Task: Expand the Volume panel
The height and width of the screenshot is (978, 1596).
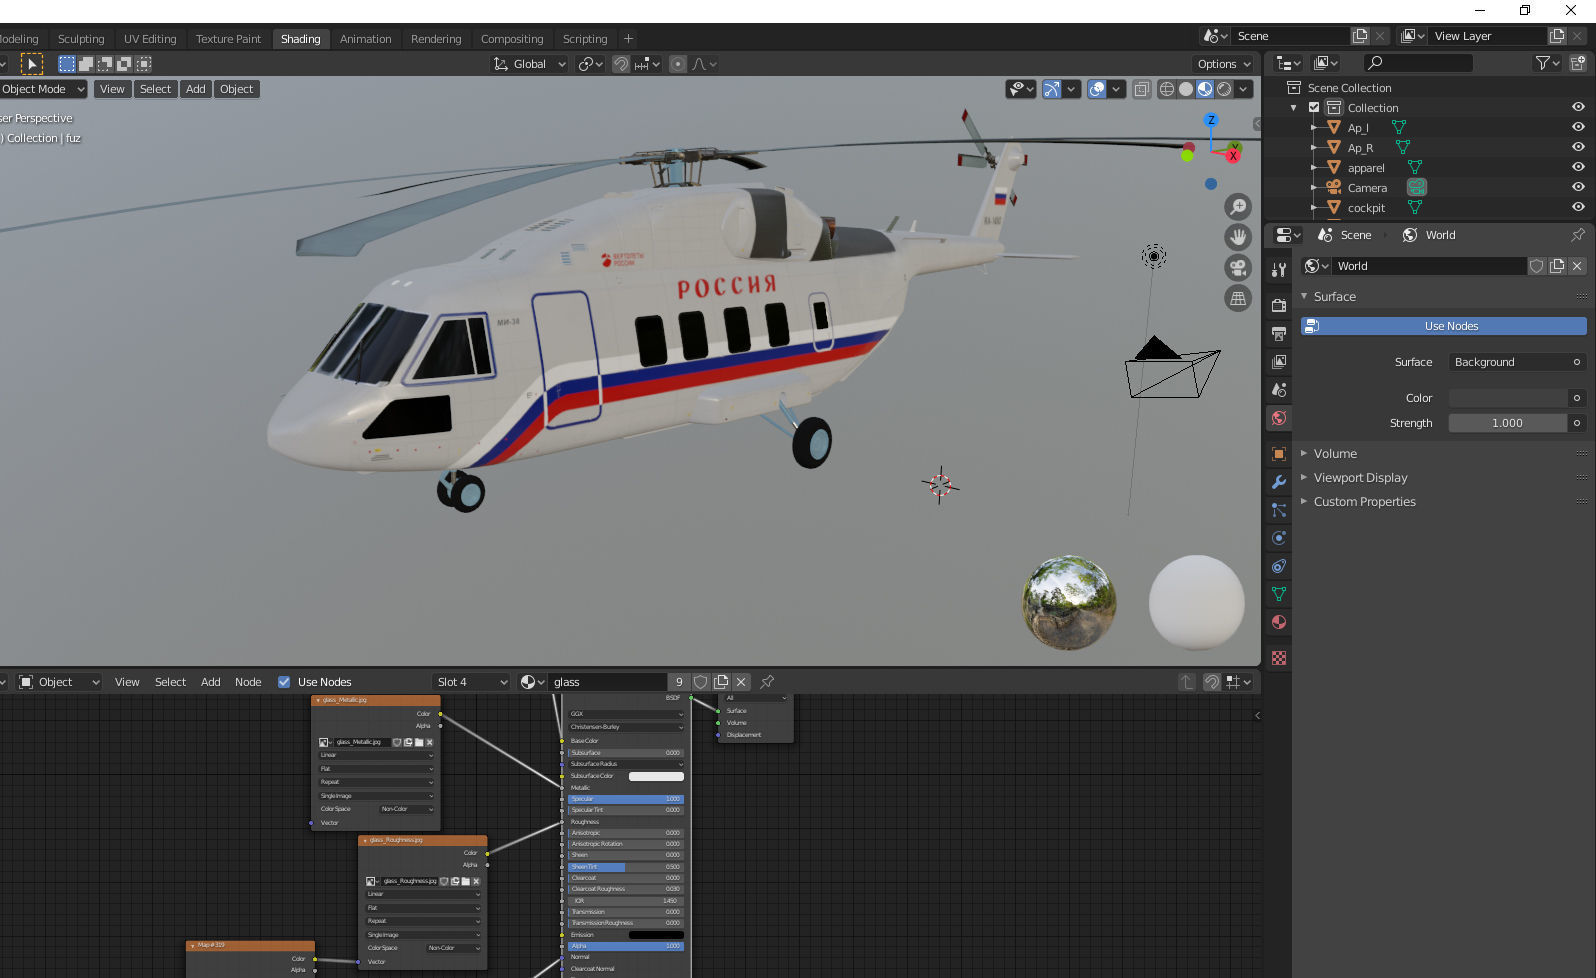Action: (x=1304, y=454)
